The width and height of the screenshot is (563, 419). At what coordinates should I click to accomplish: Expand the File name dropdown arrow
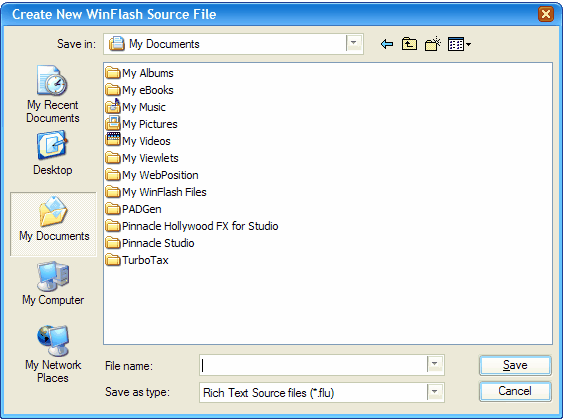pyautogui.click(x=435, y=364)
